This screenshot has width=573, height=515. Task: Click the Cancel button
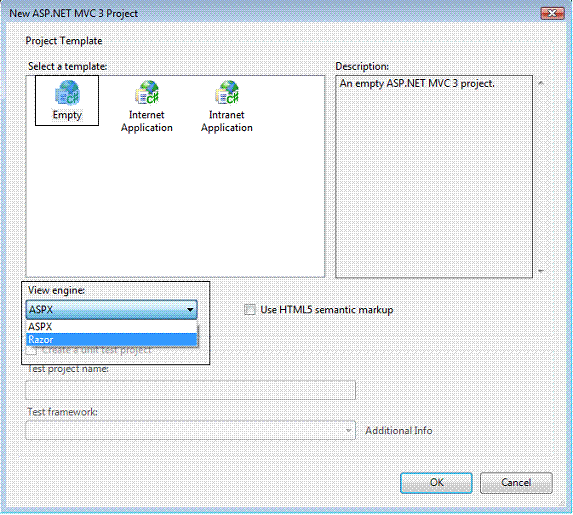coord(516,483)
